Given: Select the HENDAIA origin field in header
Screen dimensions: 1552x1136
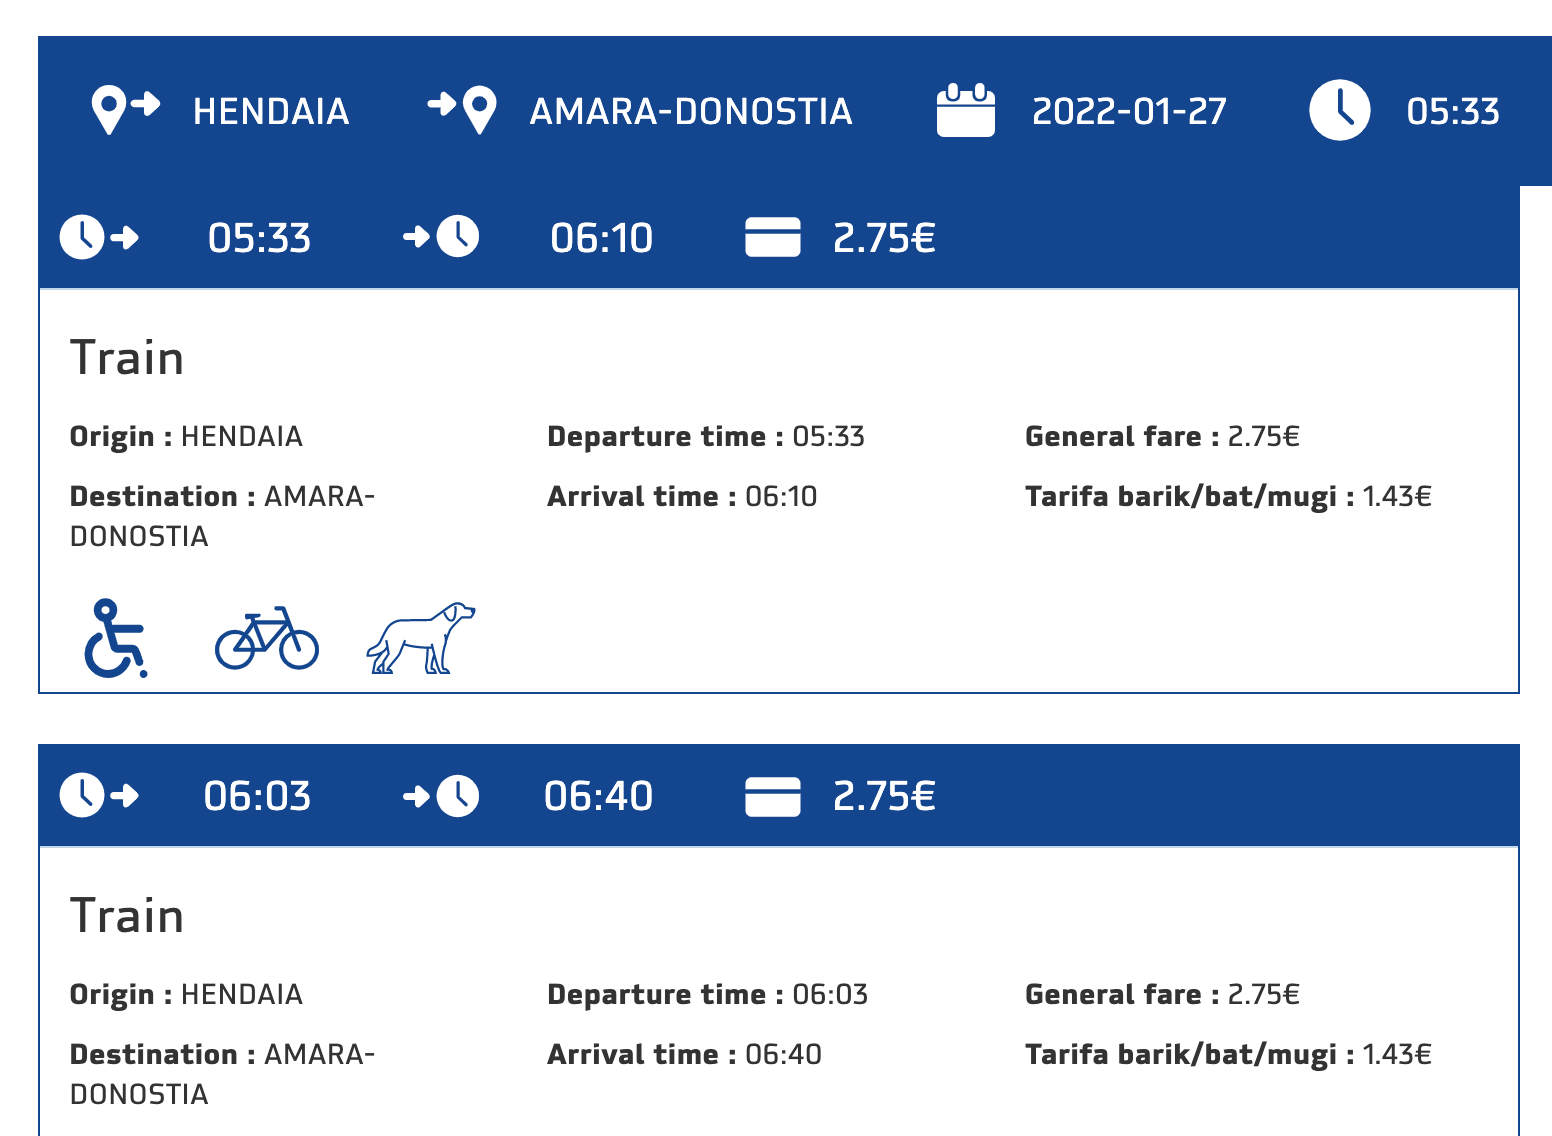Looking at the screenshot, I should (271, 111).
